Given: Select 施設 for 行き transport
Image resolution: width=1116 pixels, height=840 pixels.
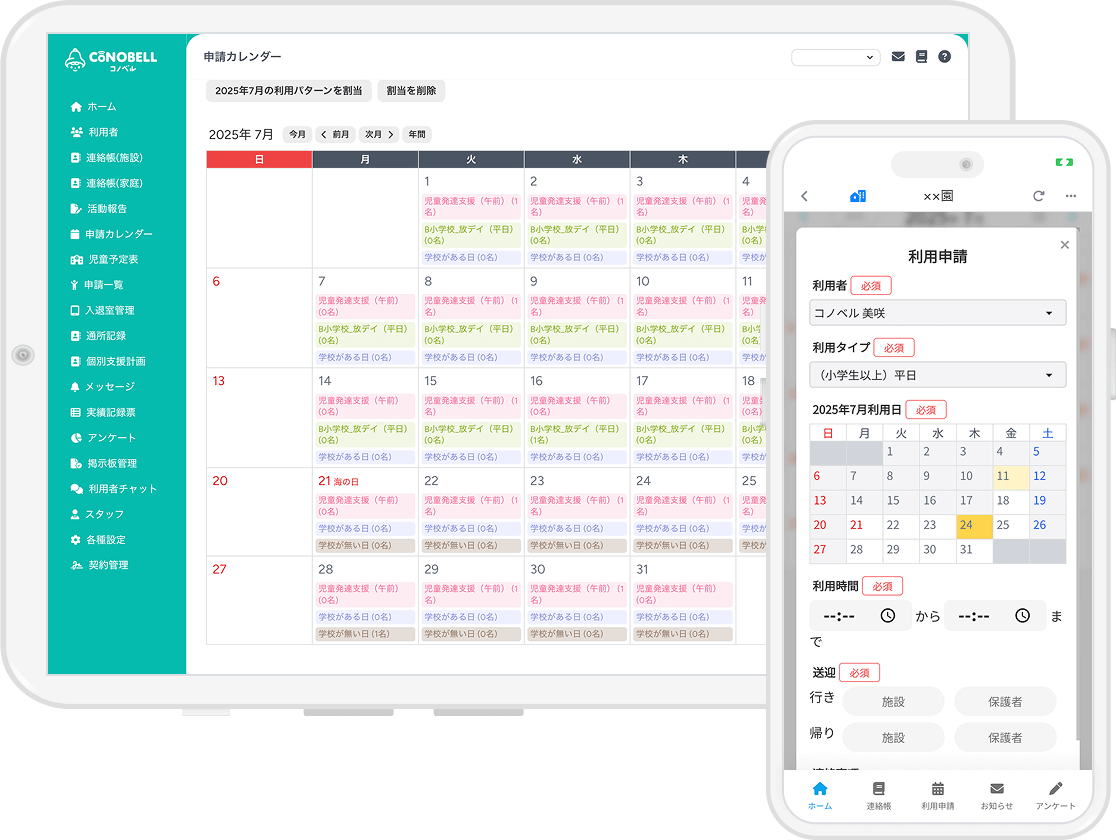Looking at the screenshot, I should [893, 702].
